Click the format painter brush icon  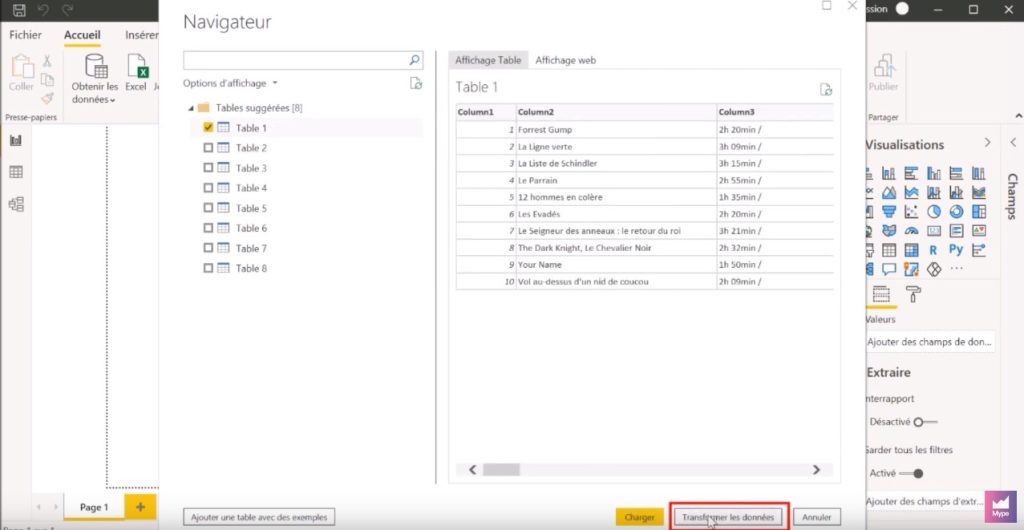47,98
